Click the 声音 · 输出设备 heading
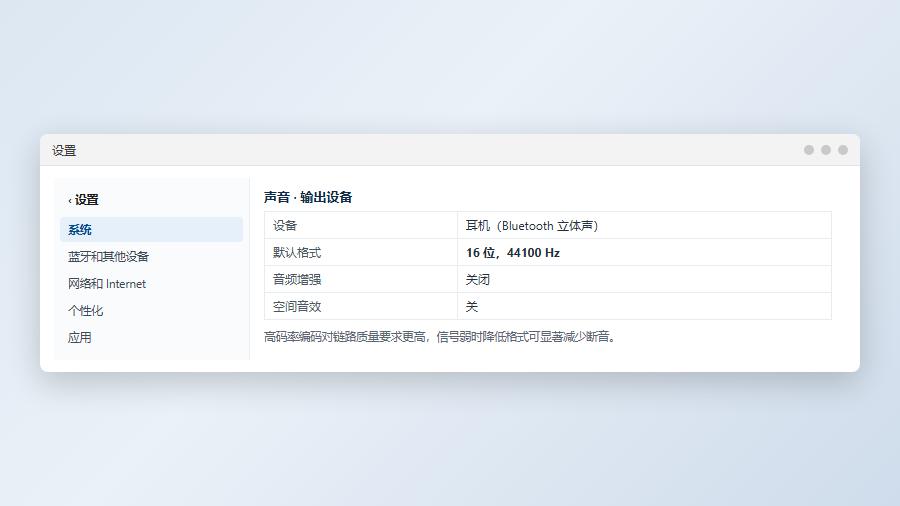 [308, 197]
